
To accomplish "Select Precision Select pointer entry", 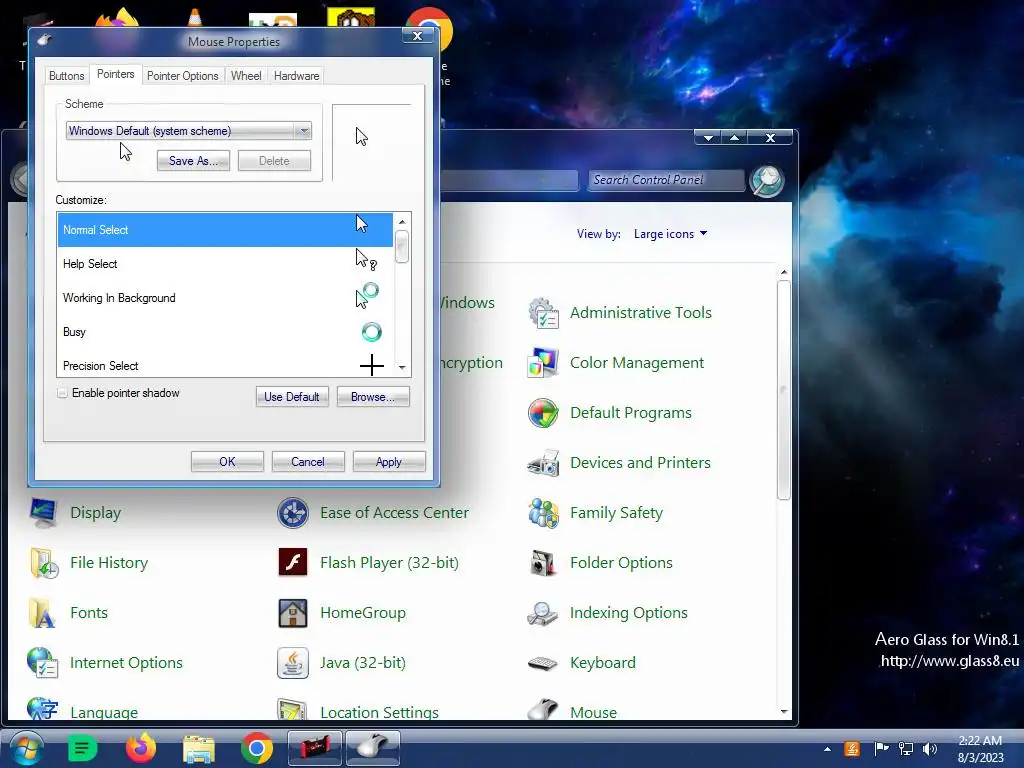I will pyautogui.click(x=225, y=364).
